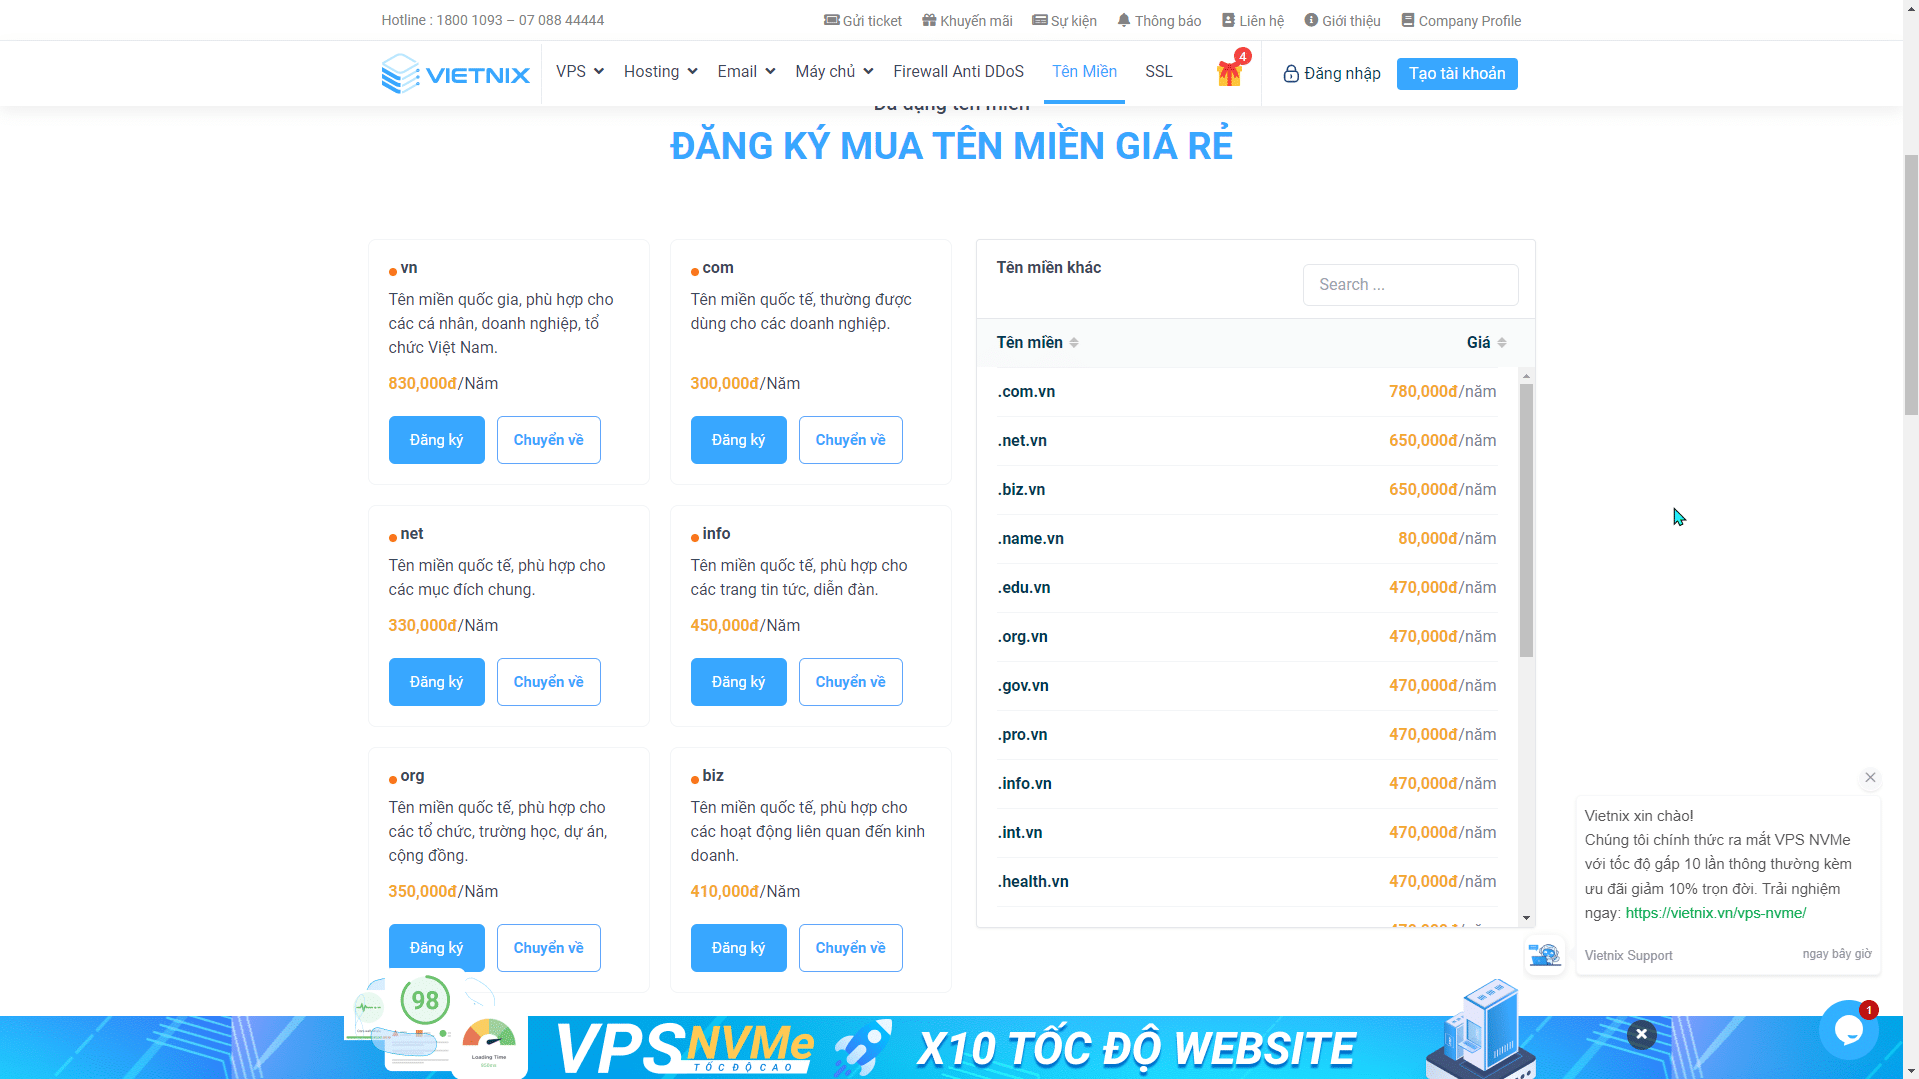
Task: Click Đăng ký for the info domain
Action: [738, 682]
